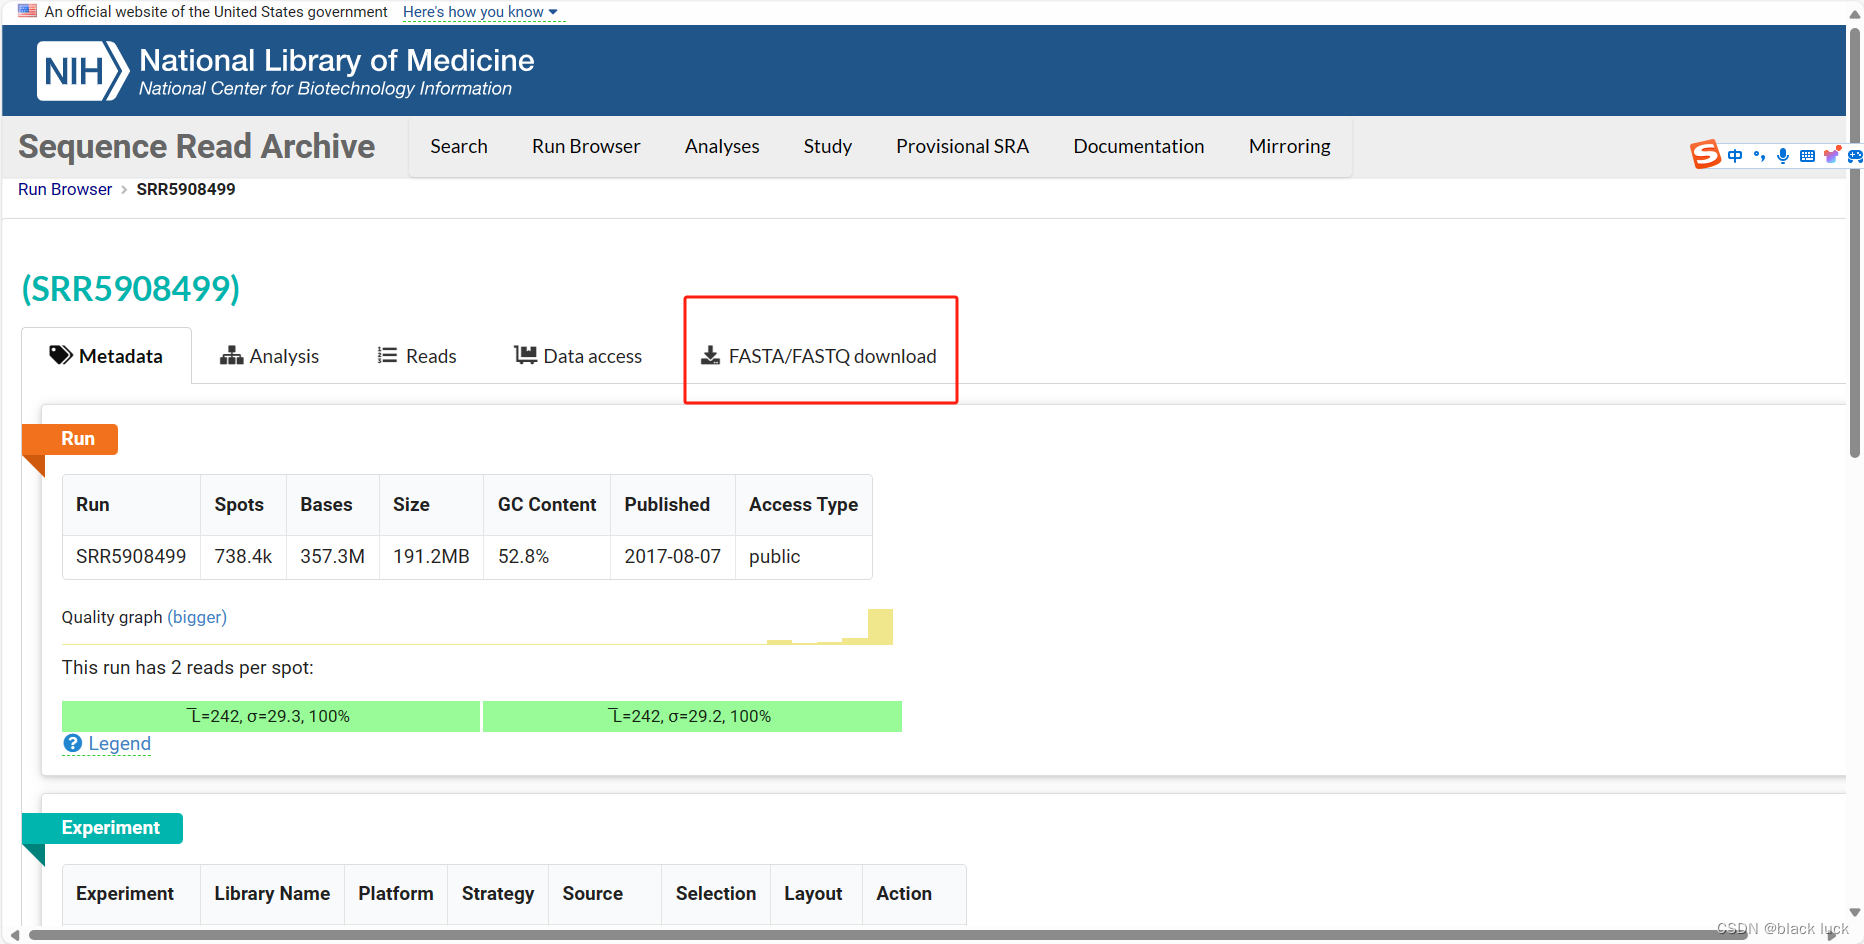The height and width of the screenshot is (944, 1864).
Task: Click the Analysis hierarchy icon
Action: (x=231, y=355)
